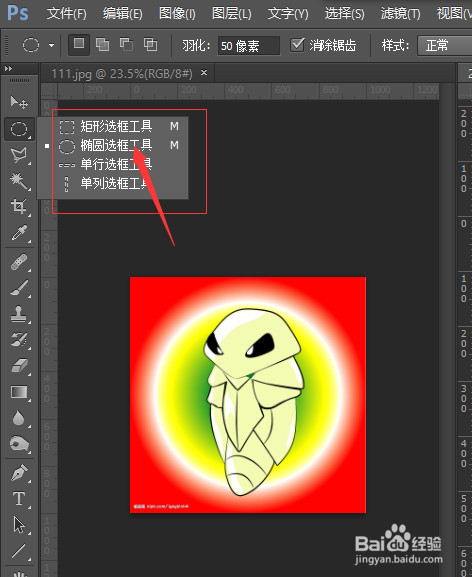Viewport: 472px width, 577px height.
Task: Select the Eraser tool
Action: [x=19, y=366]
